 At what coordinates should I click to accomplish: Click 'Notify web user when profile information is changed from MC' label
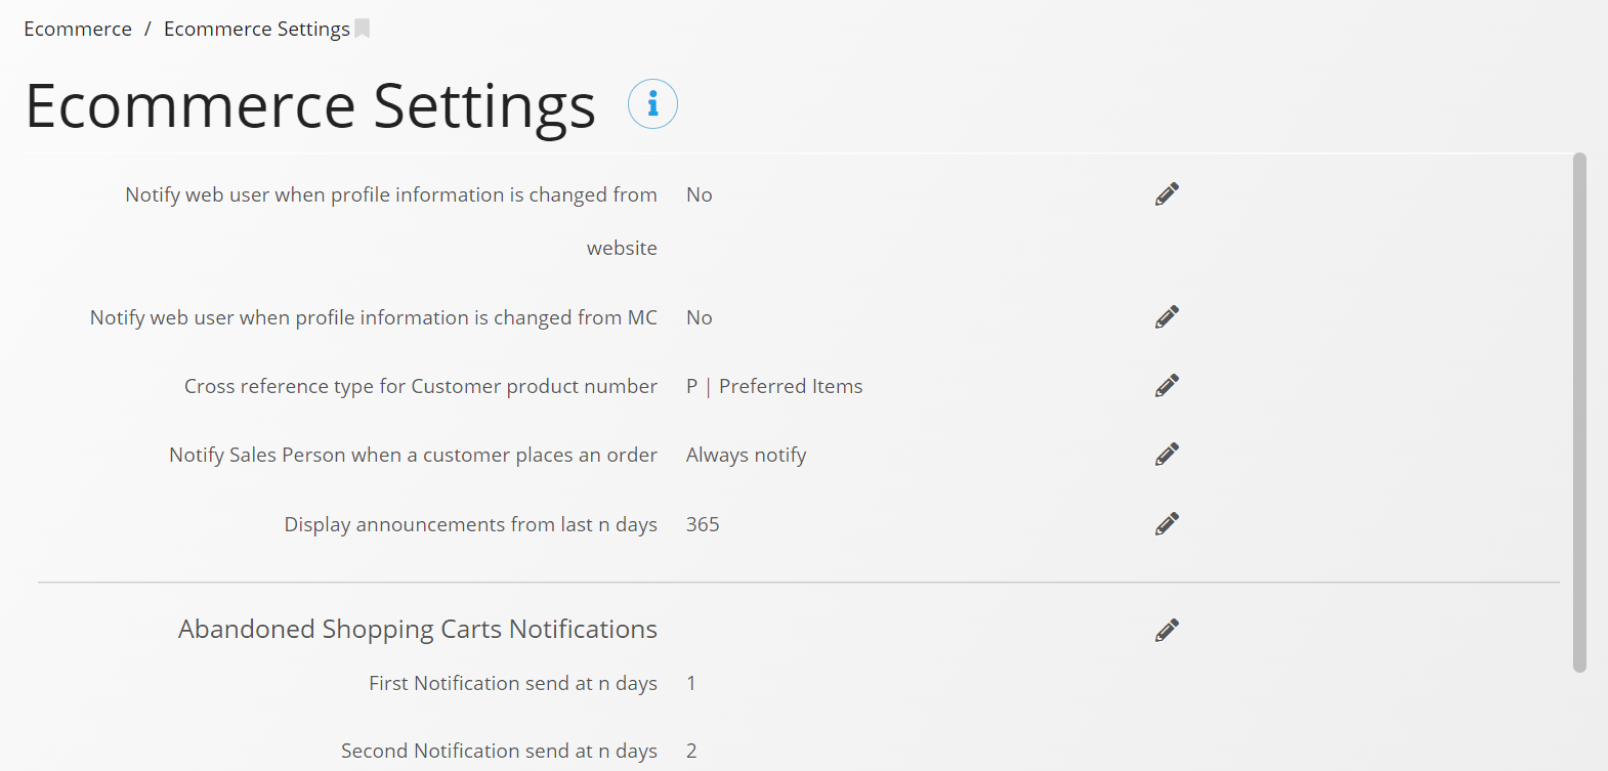click(374, 318)
